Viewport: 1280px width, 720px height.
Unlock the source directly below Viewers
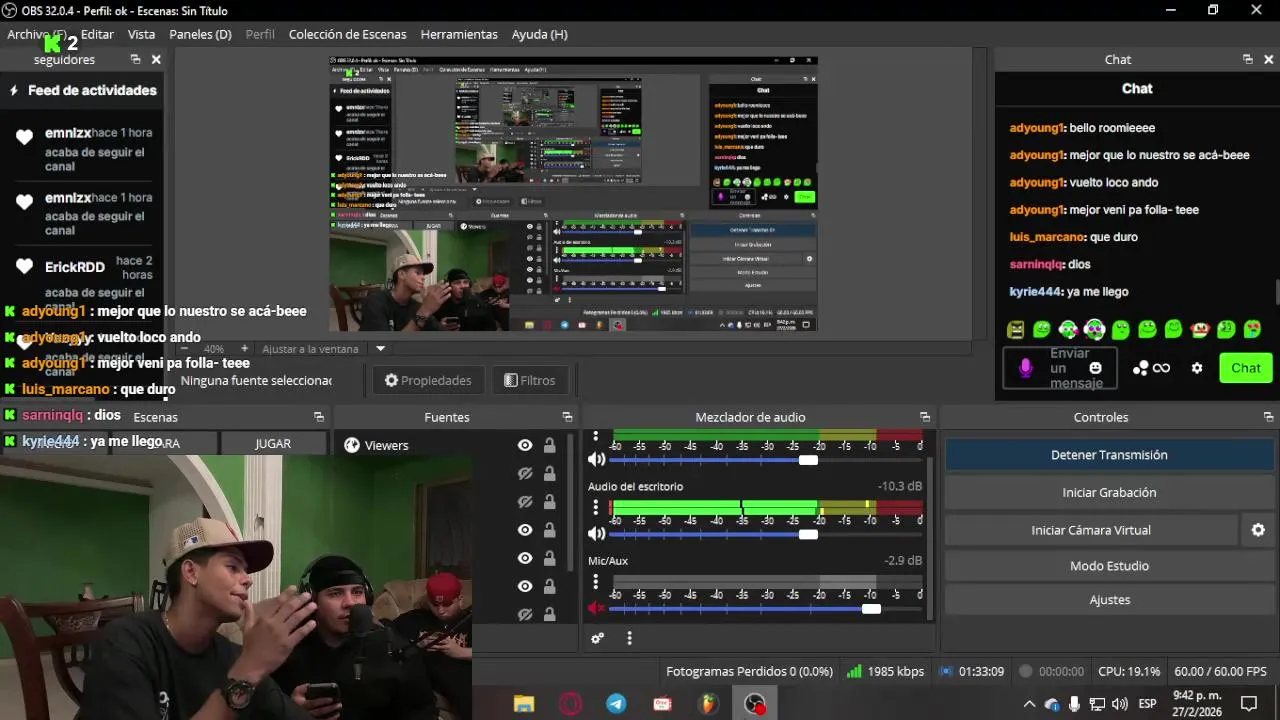pos(549,473)
